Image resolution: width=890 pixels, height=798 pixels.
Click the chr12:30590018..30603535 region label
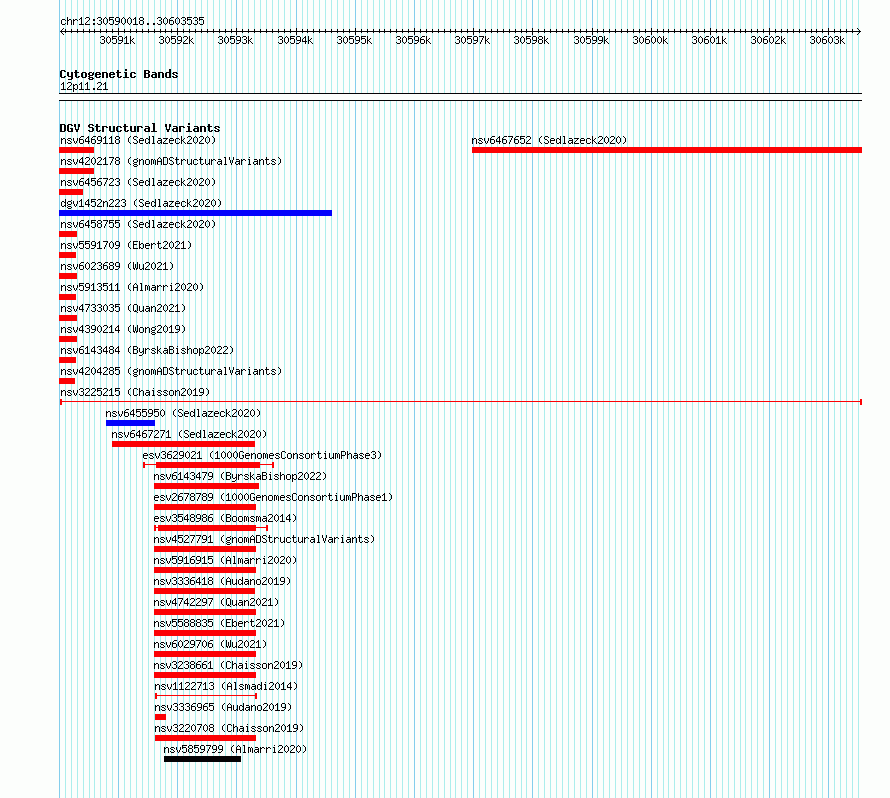pyautogui.click(x=132, y=22)
